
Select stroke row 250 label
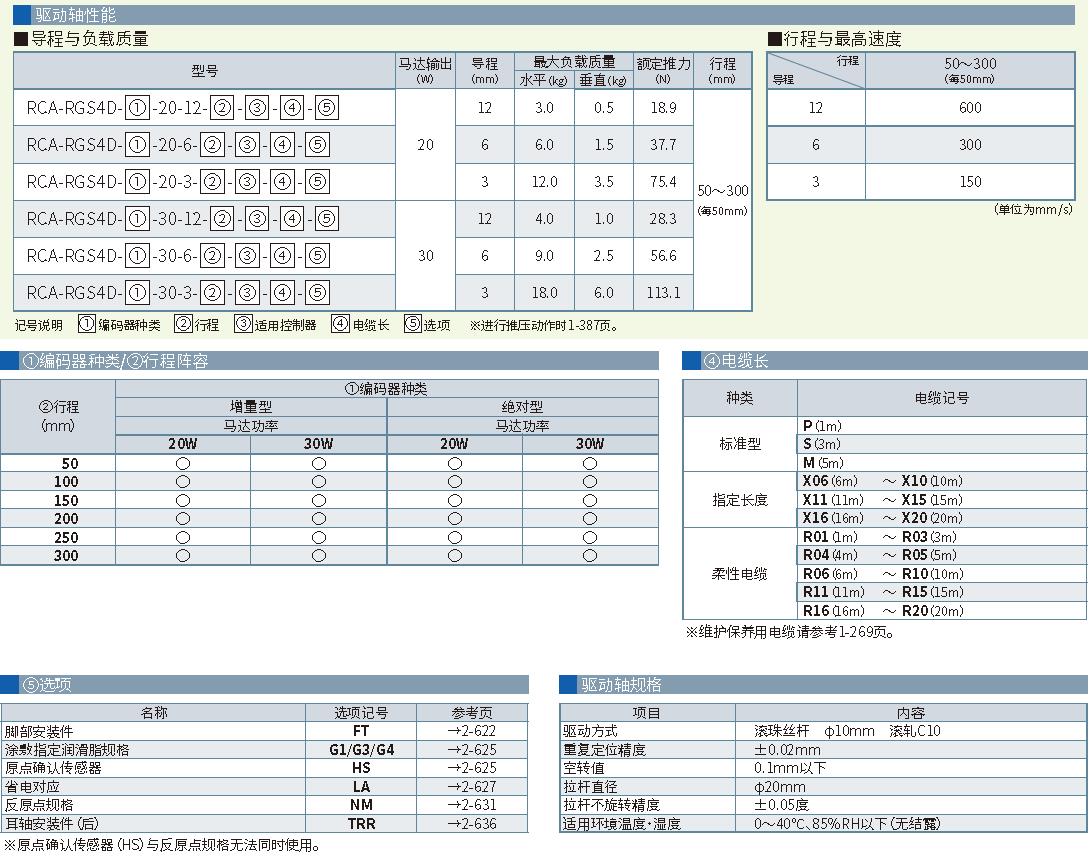66,537
